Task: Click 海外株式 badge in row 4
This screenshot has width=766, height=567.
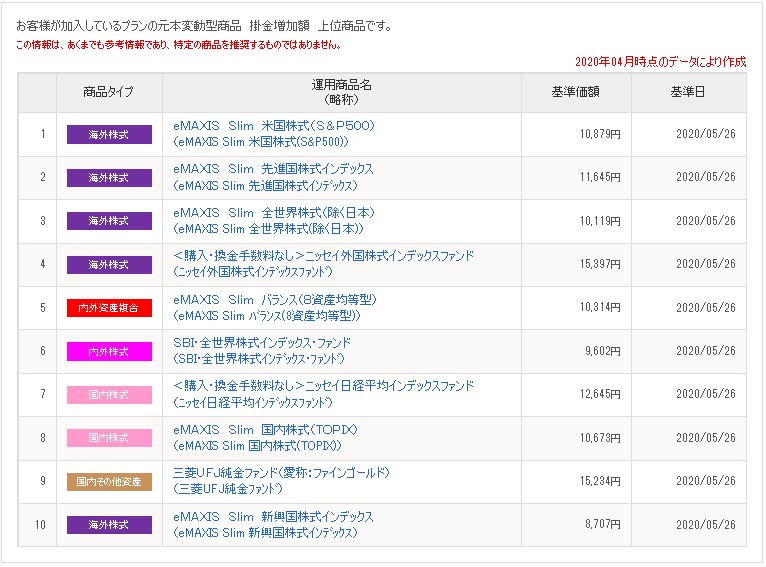Action: tap(109, 265)
